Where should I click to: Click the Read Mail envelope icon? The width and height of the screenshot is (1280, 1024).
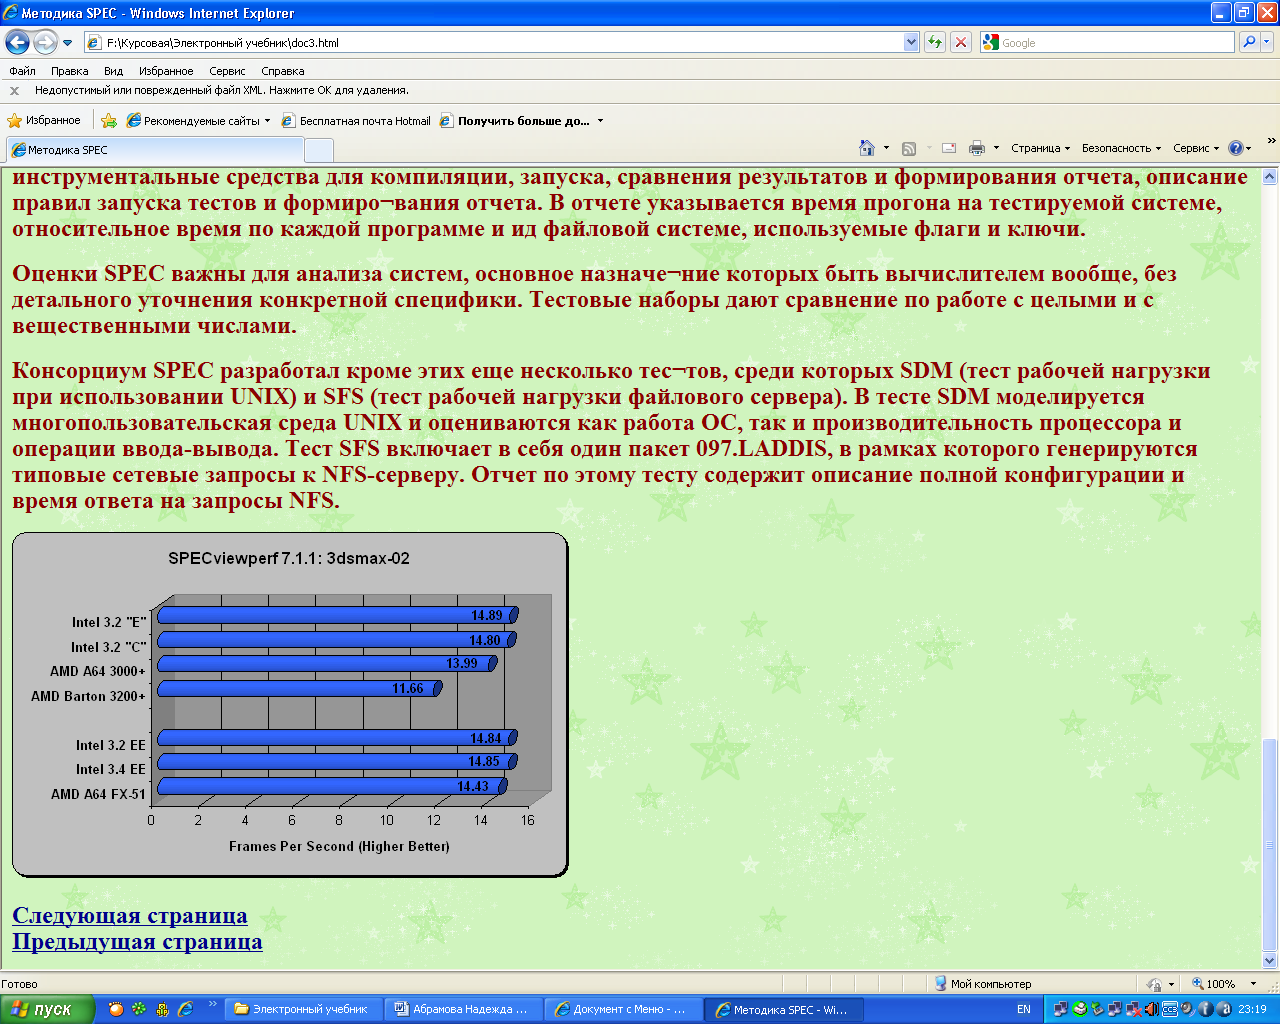pos(949,148)
